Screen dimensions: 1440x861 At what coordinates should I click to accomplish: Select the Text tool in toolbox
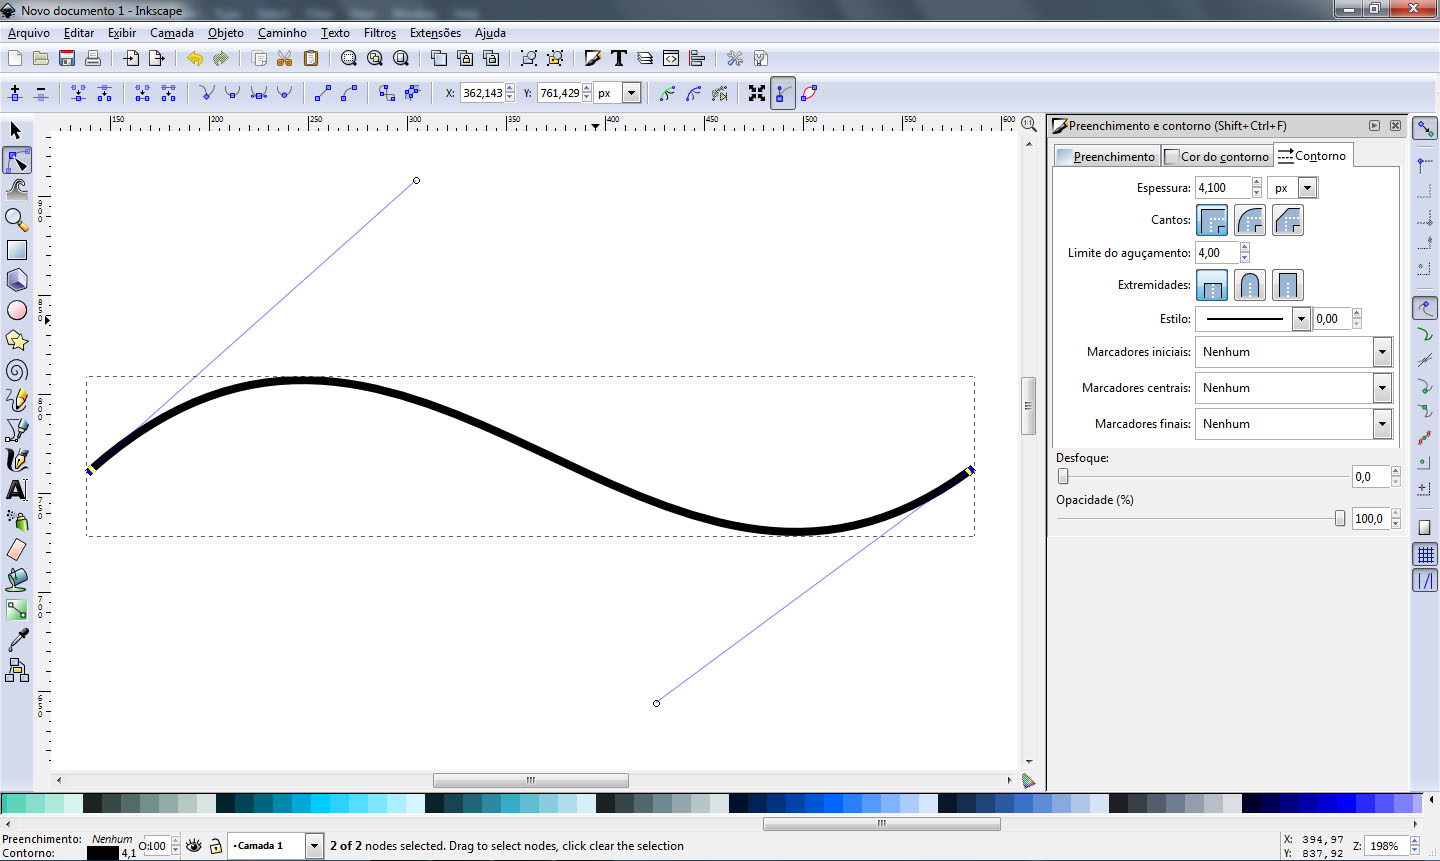point(16,490)
